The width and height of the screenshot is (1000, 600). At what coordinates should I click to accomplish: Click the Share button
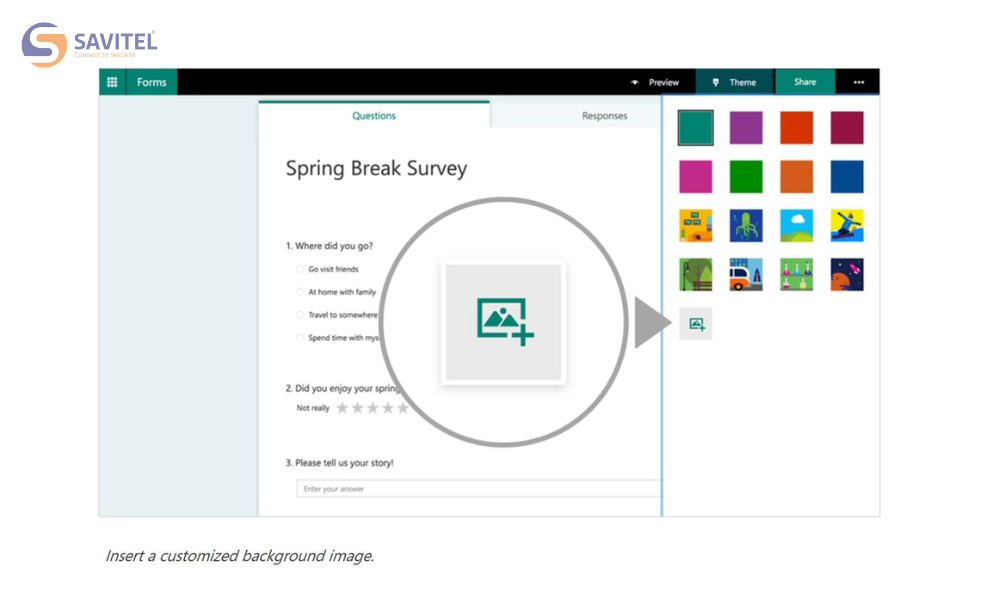805,82
